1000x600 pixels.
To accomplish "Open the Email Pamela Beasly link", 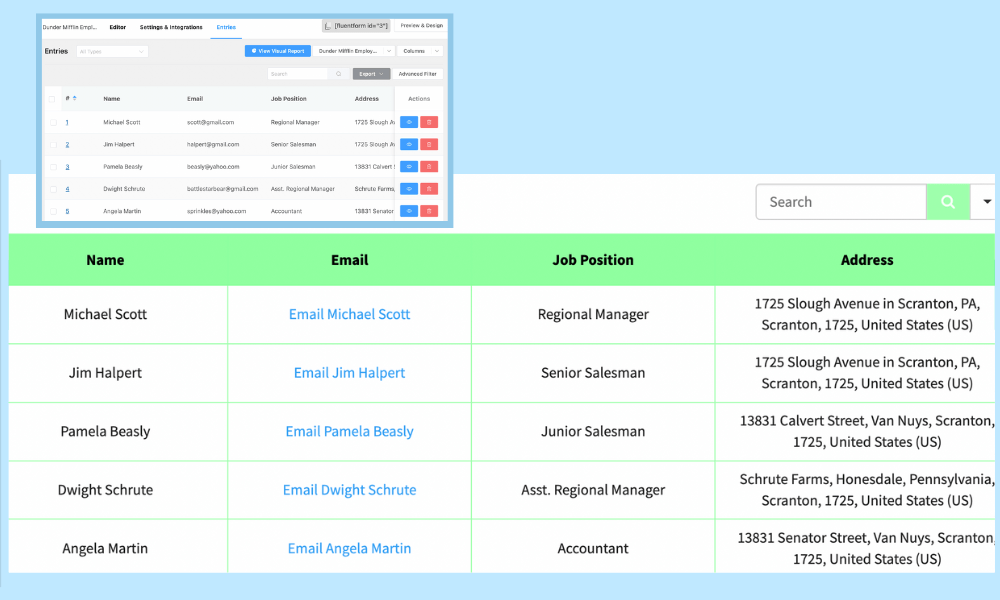I will pyautogui.click(x=349, y=432).
